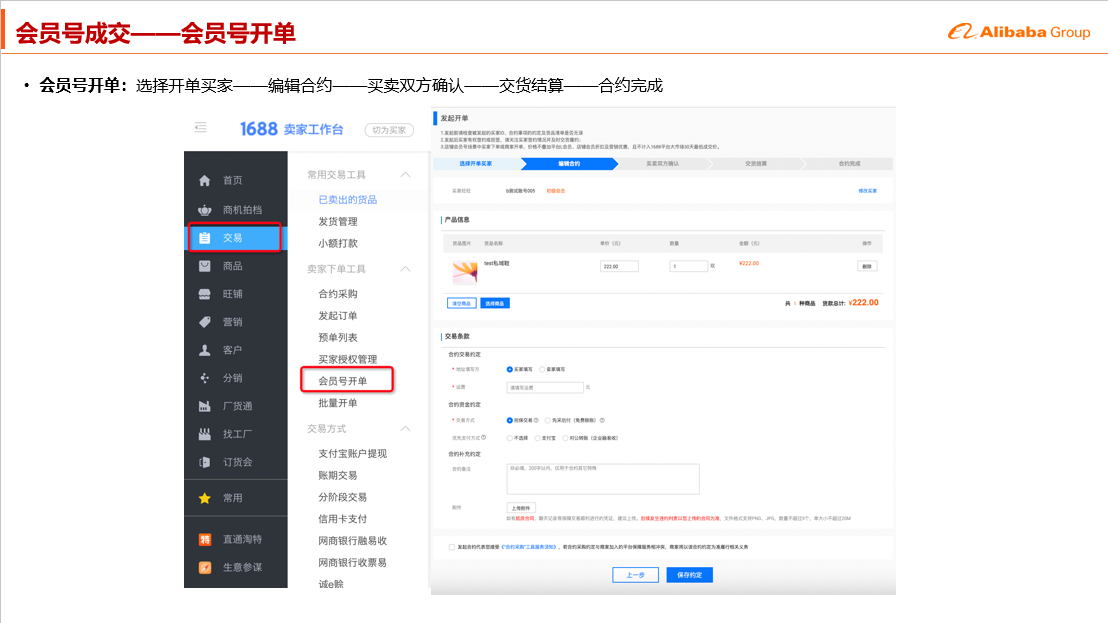Screen dimensions: 1108x623
Task: Click help icon beside 优先支付方式 label
Action: click(483, 438)
